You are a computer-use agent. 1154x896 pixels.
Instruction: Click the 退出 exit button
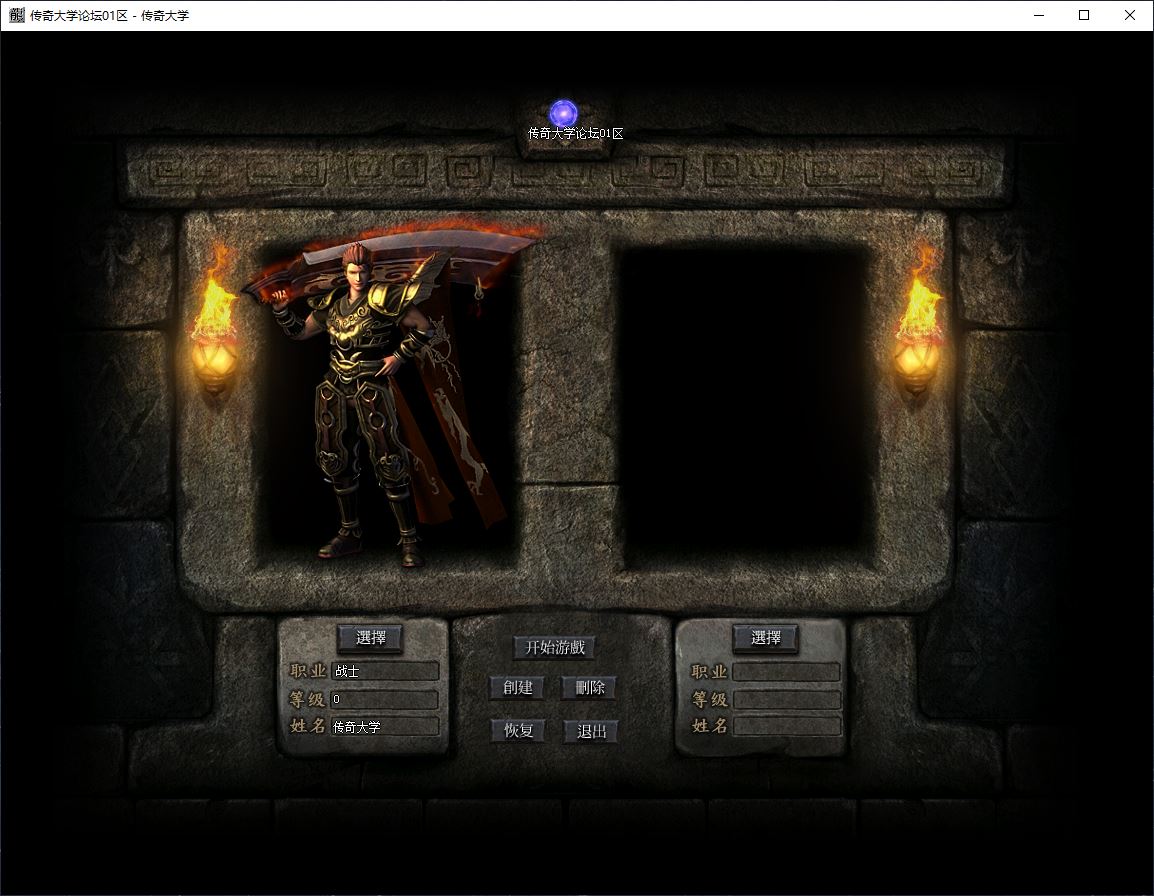(591, 731)
